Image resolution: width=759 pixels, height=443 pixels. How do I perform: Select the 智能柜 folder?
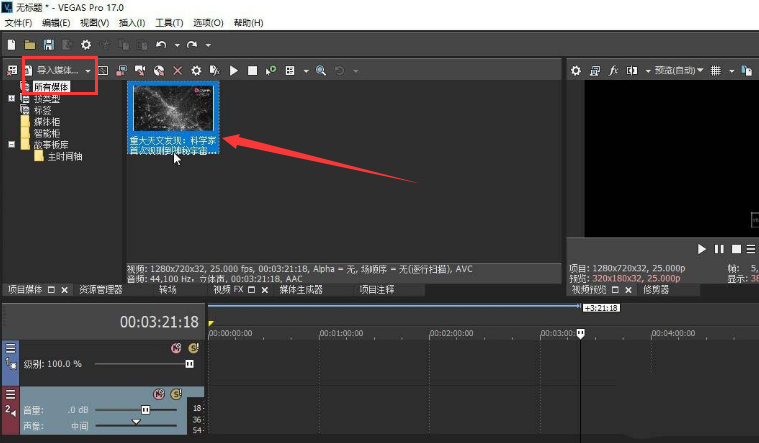coord(46,133)
